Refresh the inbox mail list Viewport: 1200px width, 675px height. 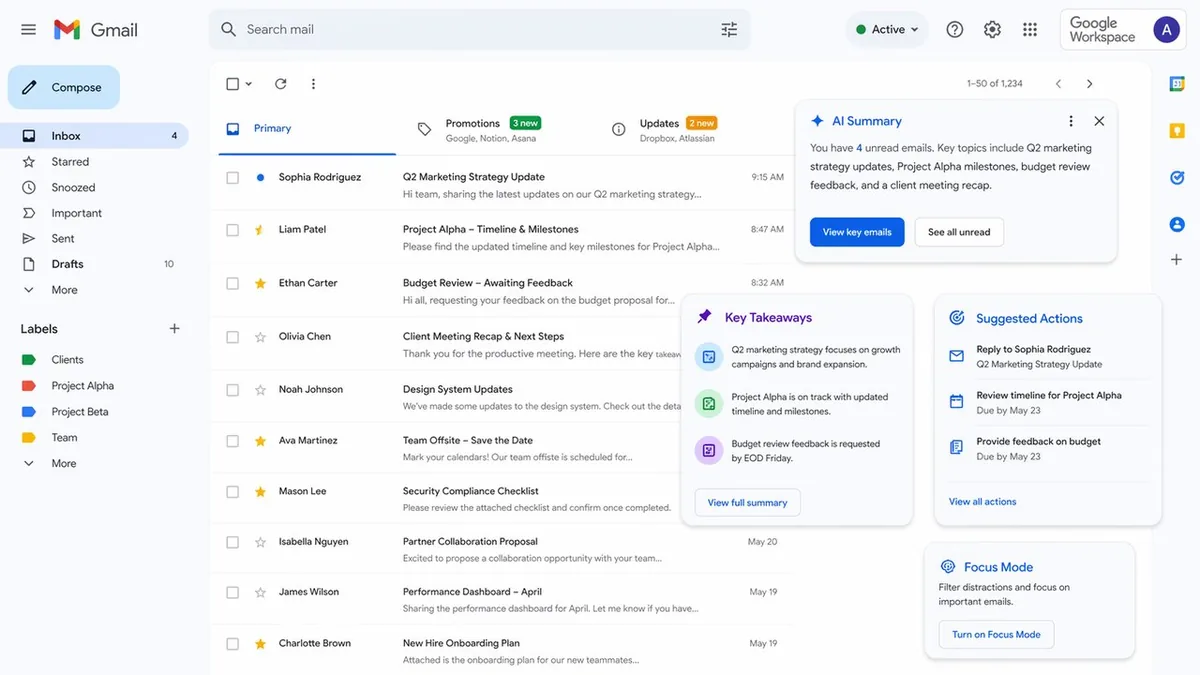(x=280, y=84)
